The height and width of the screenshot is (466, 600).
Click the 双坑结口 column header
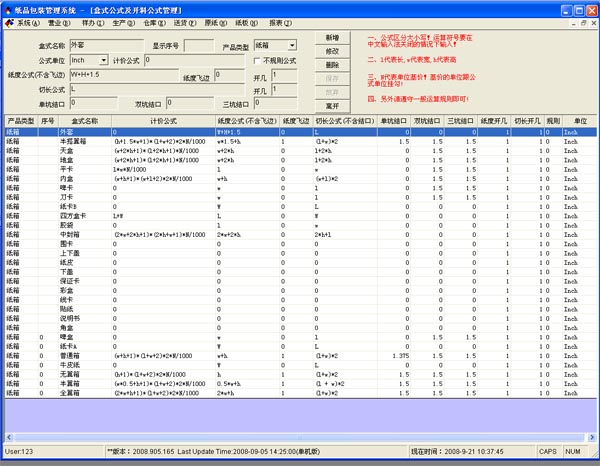click(427, 121)
